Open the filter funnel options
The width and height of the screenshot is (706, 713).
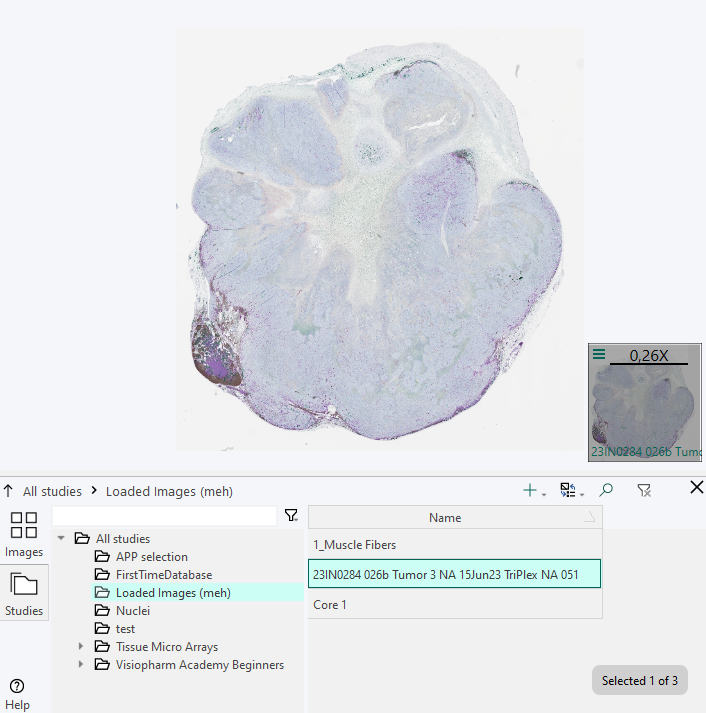point(291,516)
